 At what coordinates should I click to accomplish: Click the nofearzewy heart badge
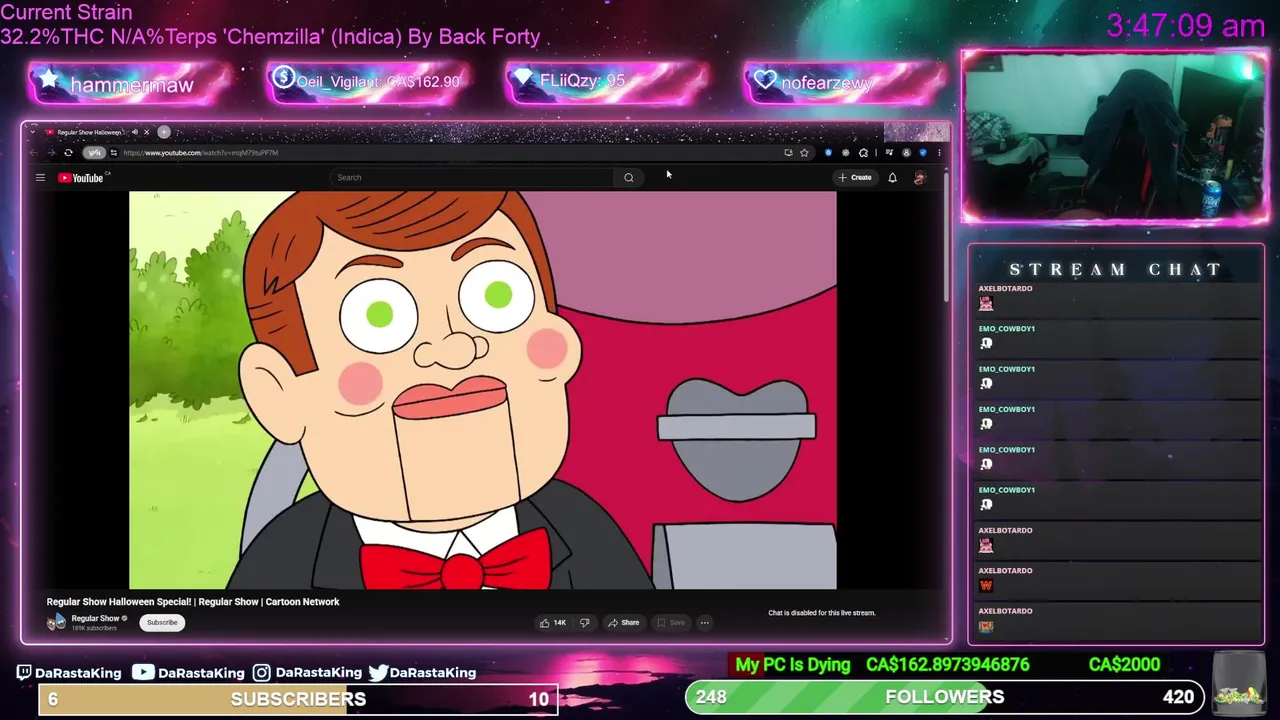[x=845, y=82]
